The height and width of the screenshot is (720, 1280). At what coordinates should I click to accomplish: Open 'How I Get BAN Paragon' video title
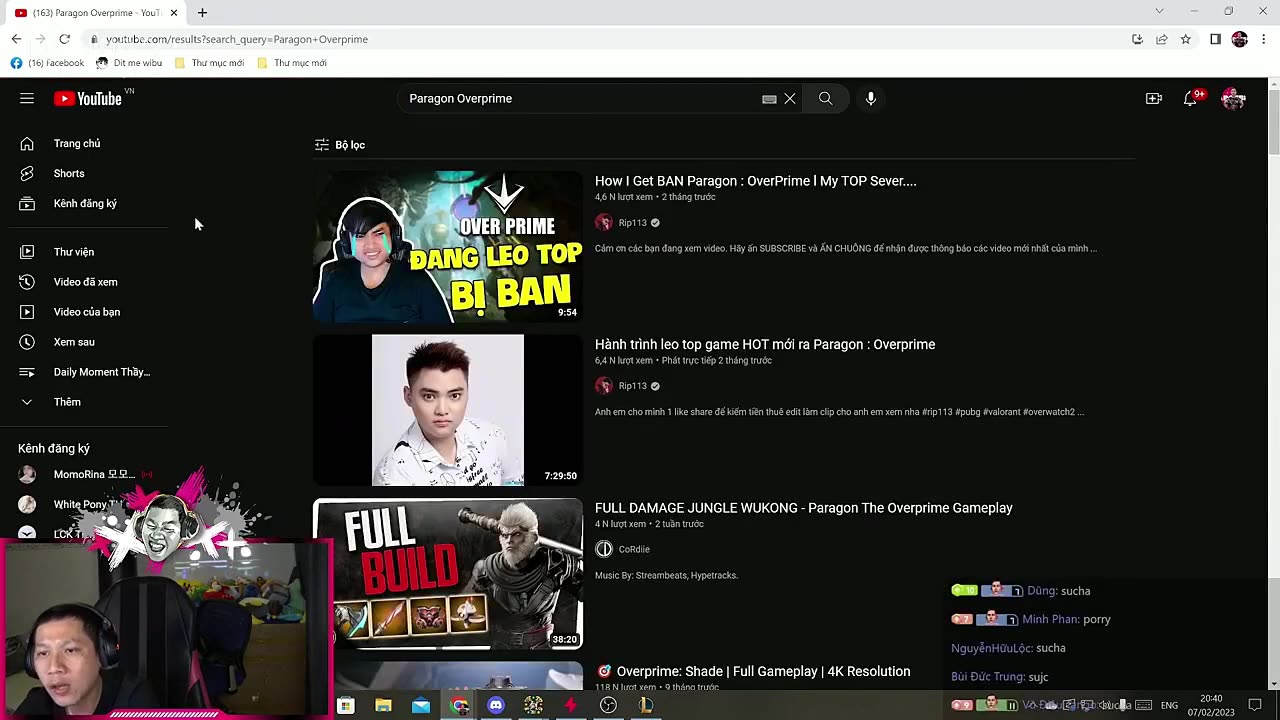click(x=755, y=181)
